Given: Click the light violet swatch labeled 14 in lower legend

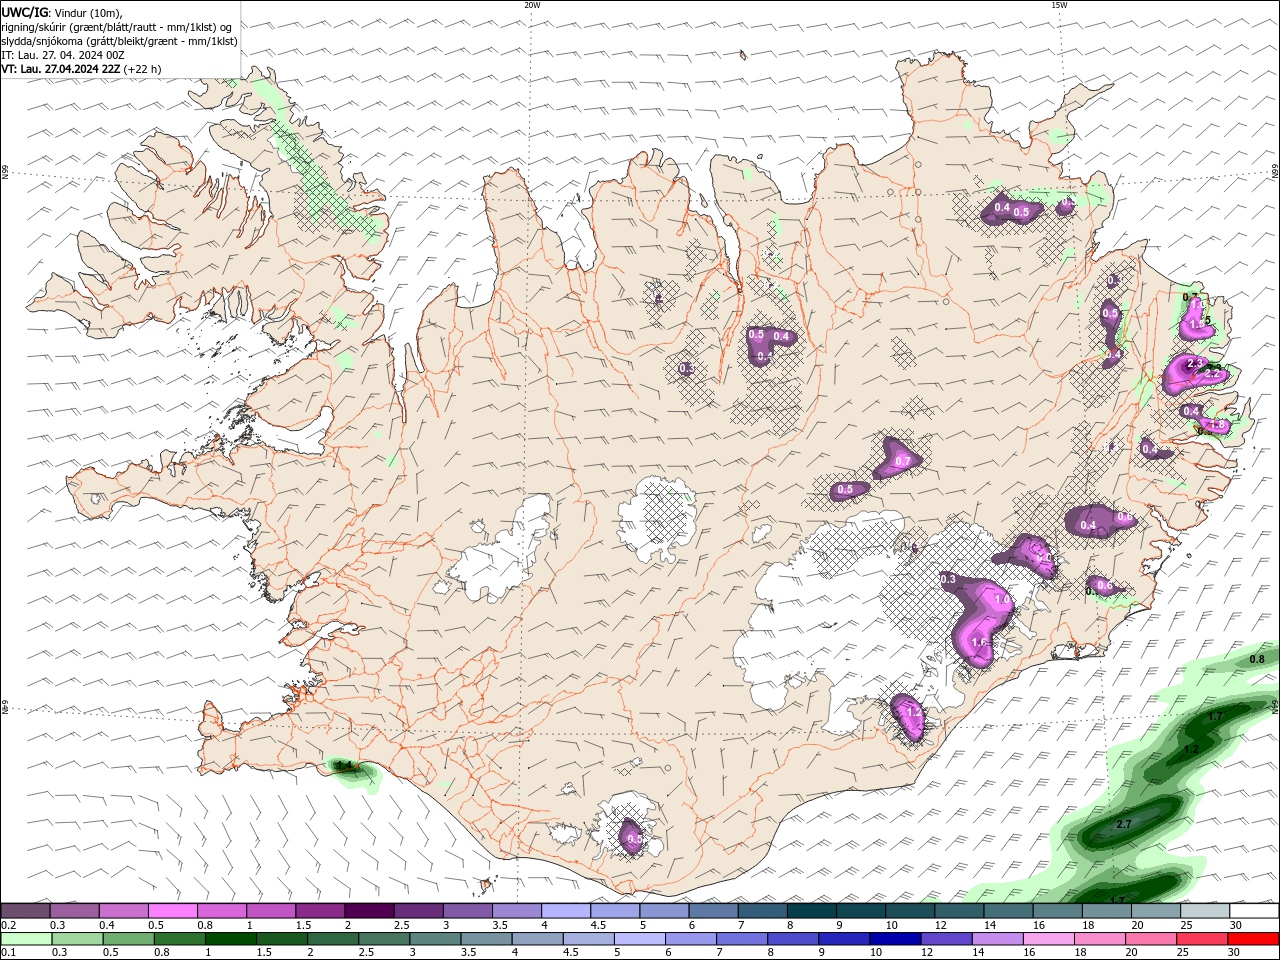Looking at the screenshot, I should pos(997,939).
